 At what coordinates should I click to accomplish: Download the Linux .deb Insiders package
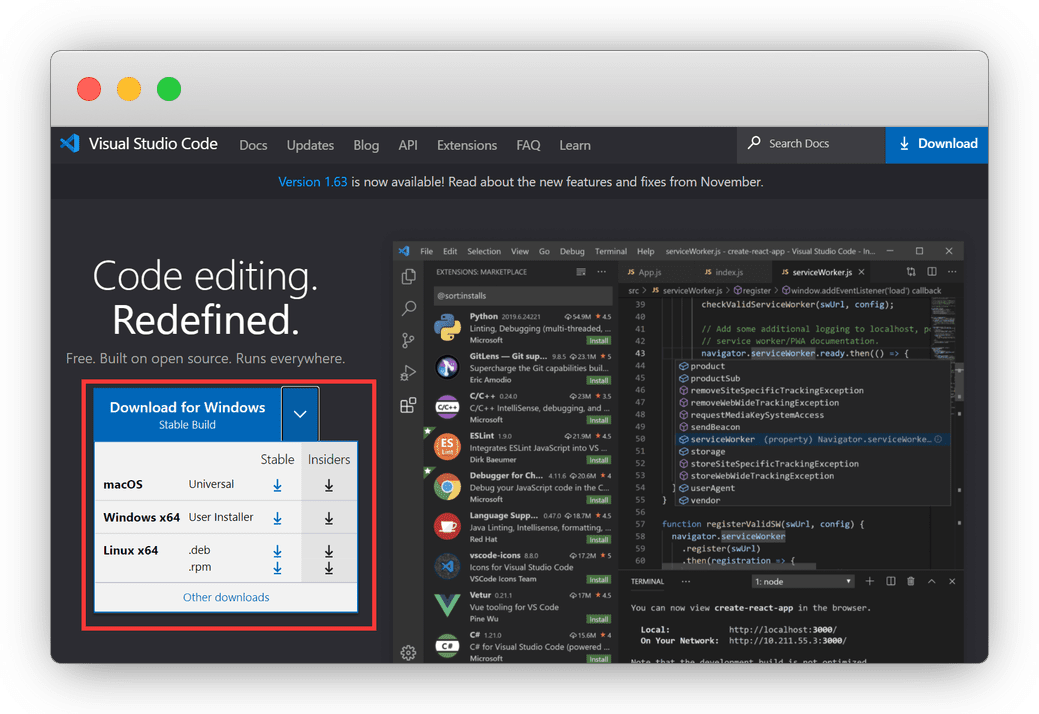click(329, 550)
